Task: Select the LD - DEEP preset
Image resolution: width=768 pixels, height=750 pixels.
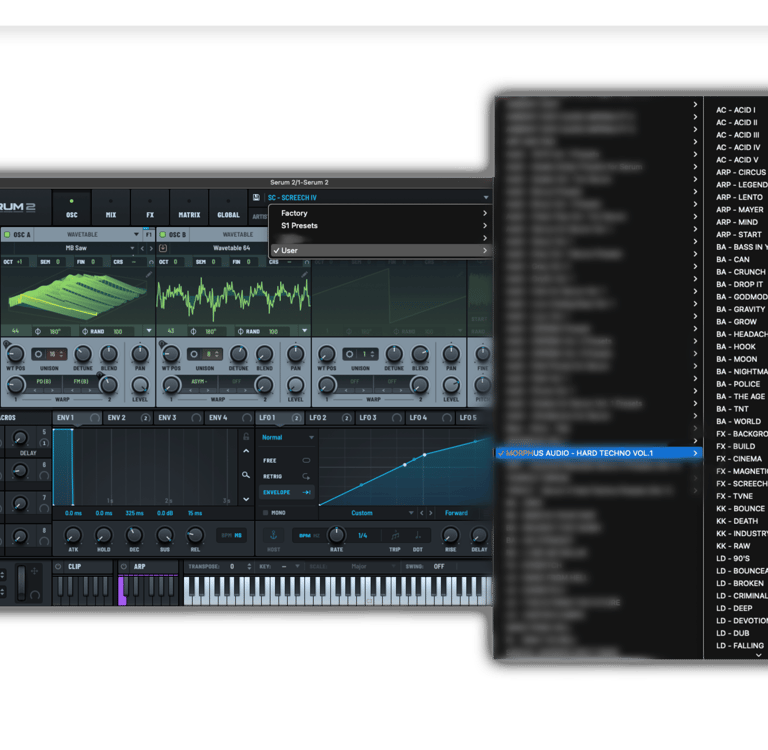Action: (x=734, y=608)
